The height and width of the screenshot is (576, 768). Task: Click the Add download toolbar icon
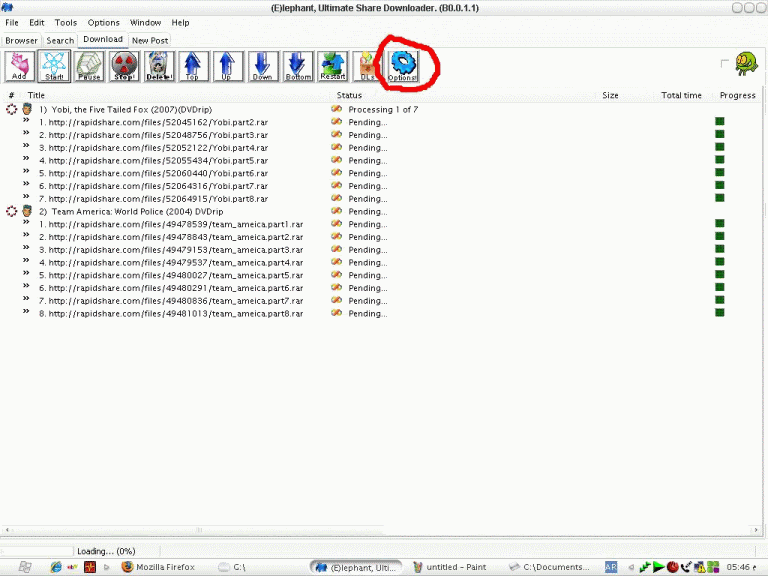click(x=19, y=66)
